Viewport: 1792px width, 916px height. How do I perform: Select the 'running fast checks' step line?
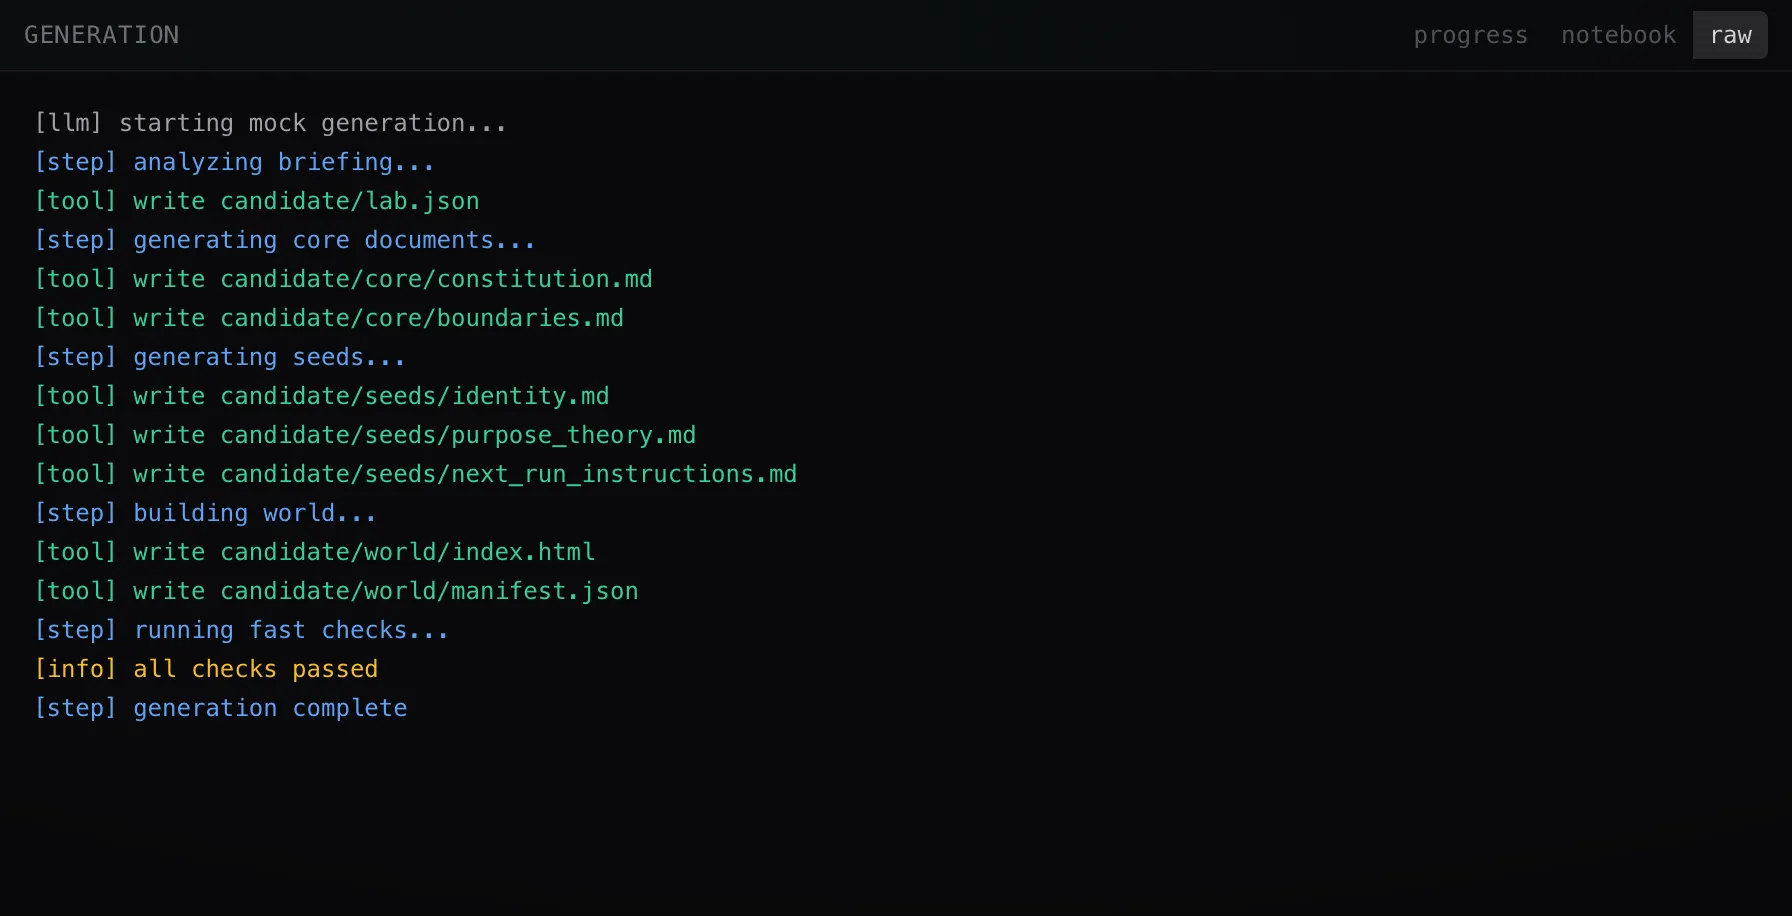pos(241,630)
